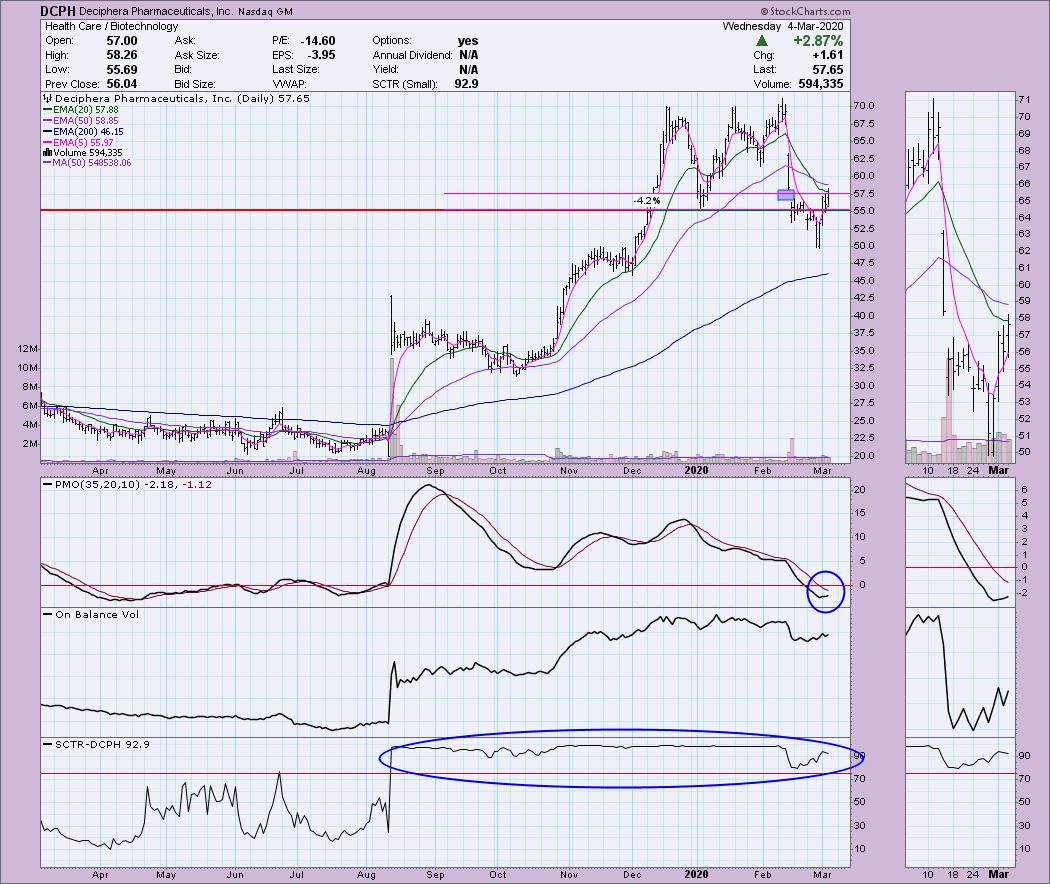The image size is (1050, 884).
Task: Click the header Volume value 594,335
Action: [x=820, y=84]
